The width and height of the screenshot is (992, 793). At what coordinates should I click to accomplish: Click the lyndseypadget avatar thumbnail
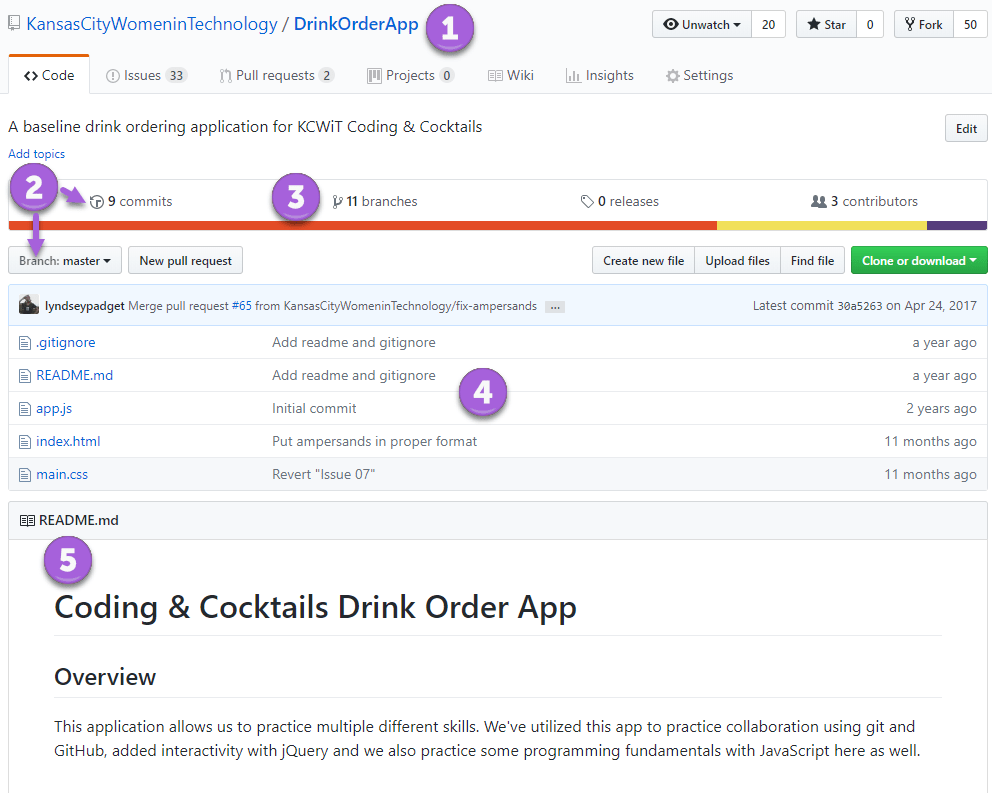tap(29, 305)
